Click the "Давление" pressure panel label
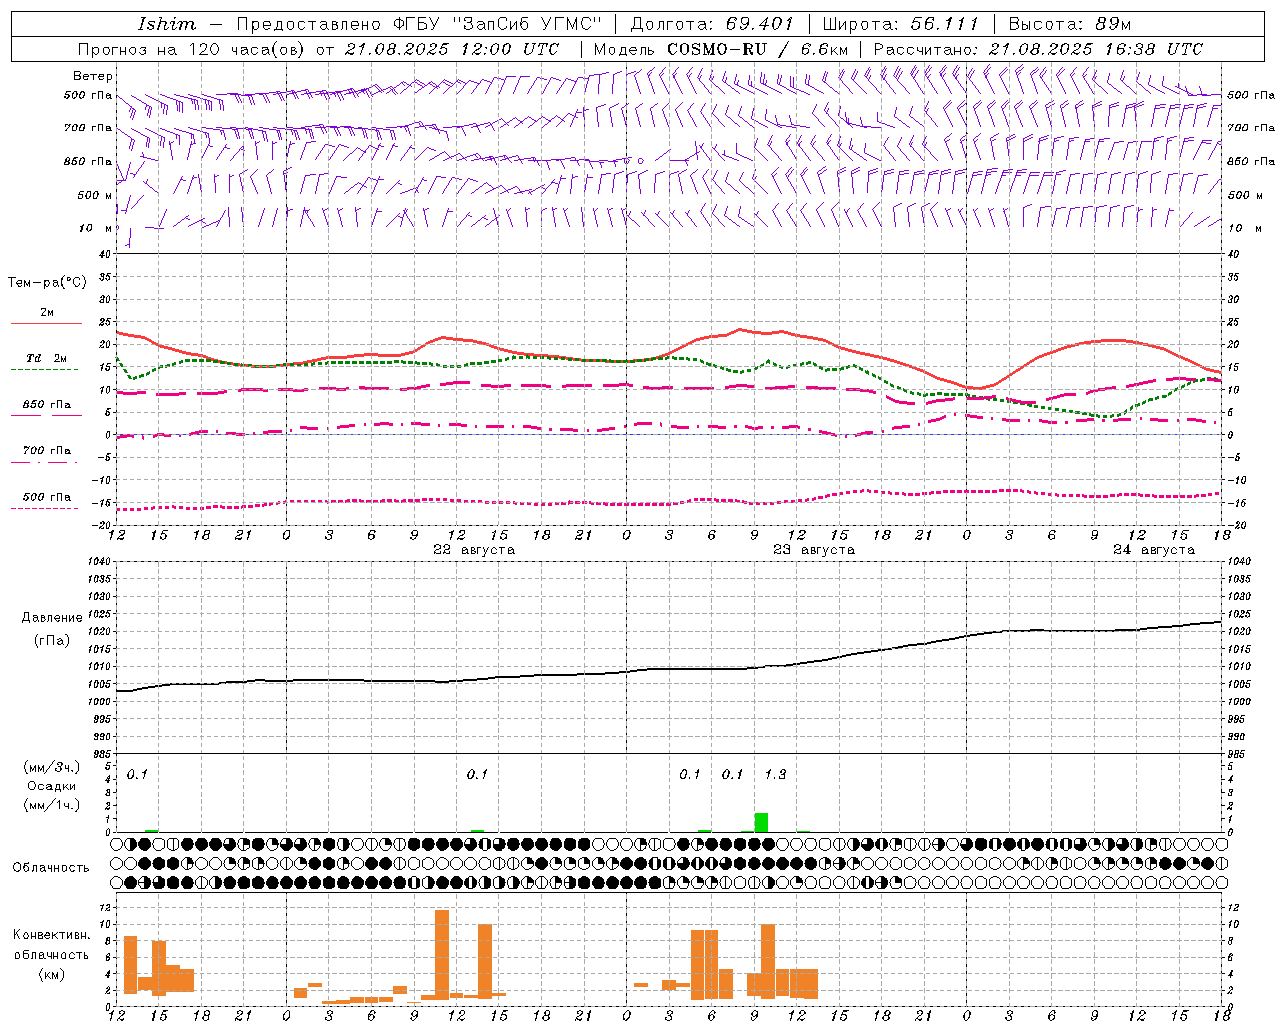The image size is (1280, 1024). pyautogui.click(x=52, y=617)
